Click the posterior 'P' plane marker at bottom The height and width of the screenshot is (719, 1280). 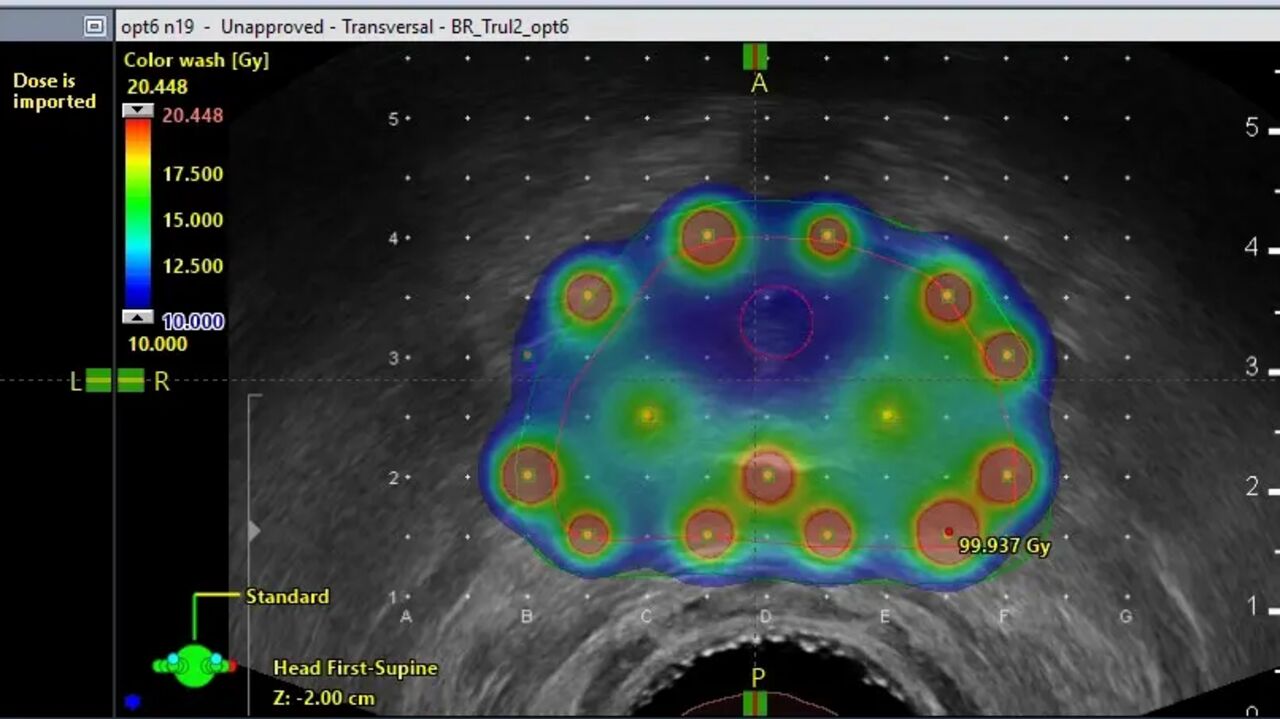coord(756,702)
